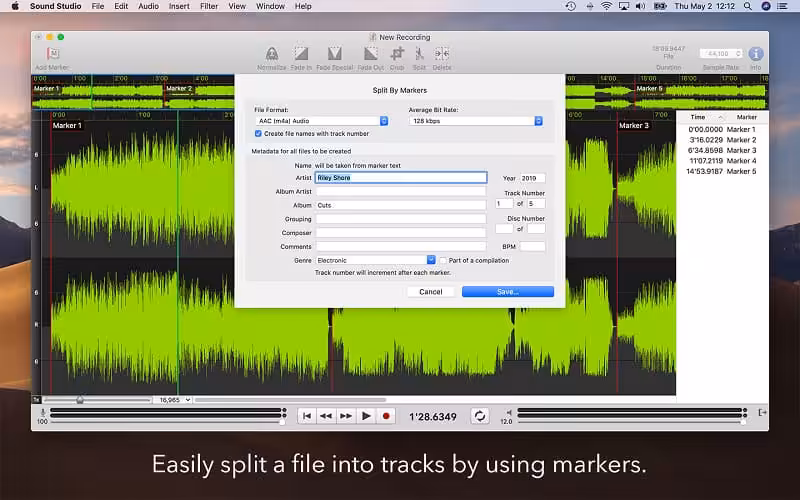Open the Apple menu
The width and height of the screenshot is (800, 500).
coord(15,6)
